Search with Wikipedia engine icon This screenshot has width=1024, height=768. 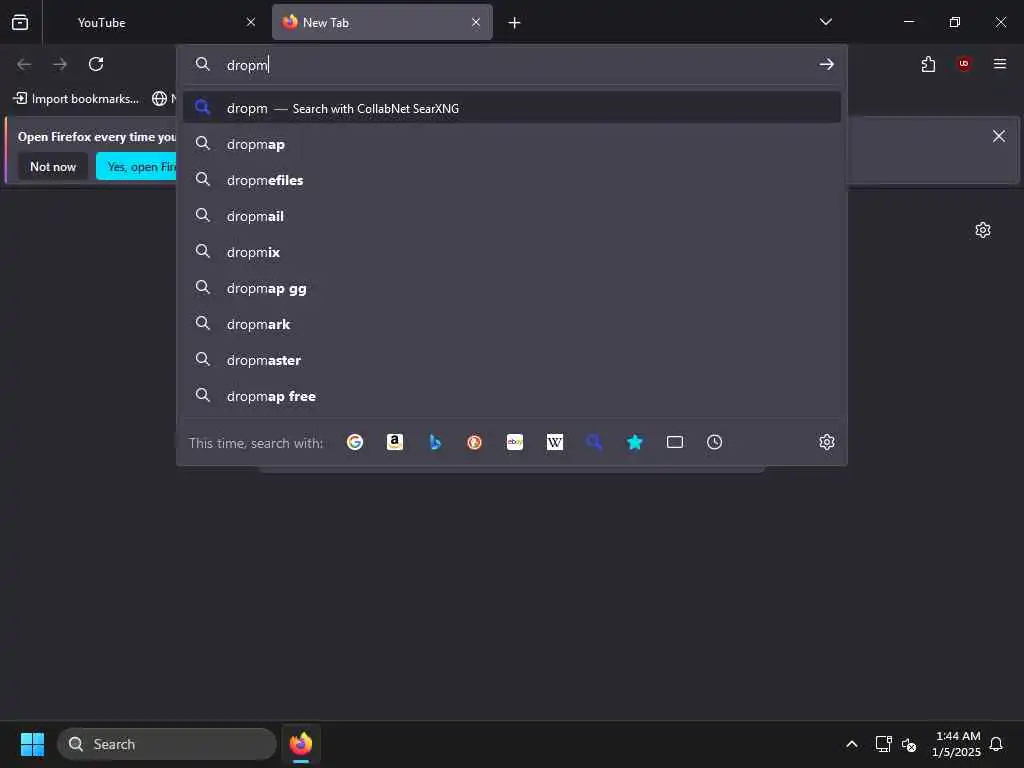(554, 442)
